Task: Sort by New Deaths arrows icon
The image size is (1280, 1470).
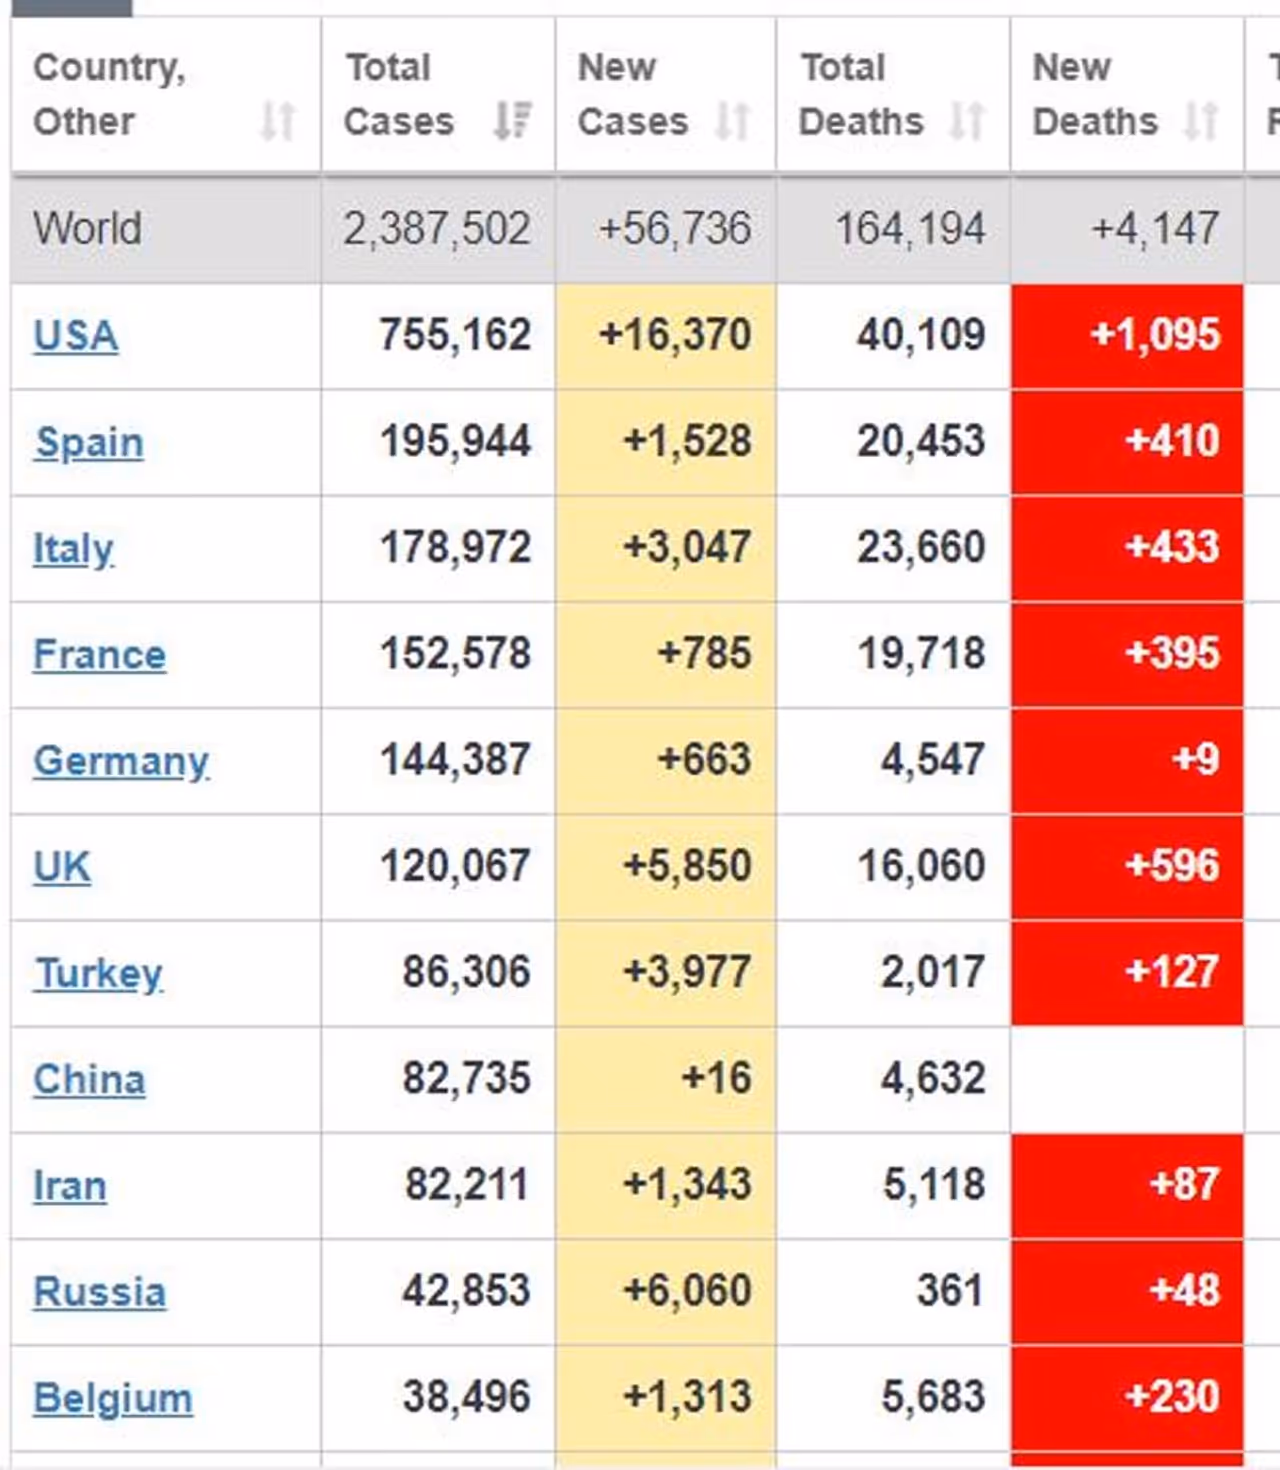Action: click(x=1200, y=121)
